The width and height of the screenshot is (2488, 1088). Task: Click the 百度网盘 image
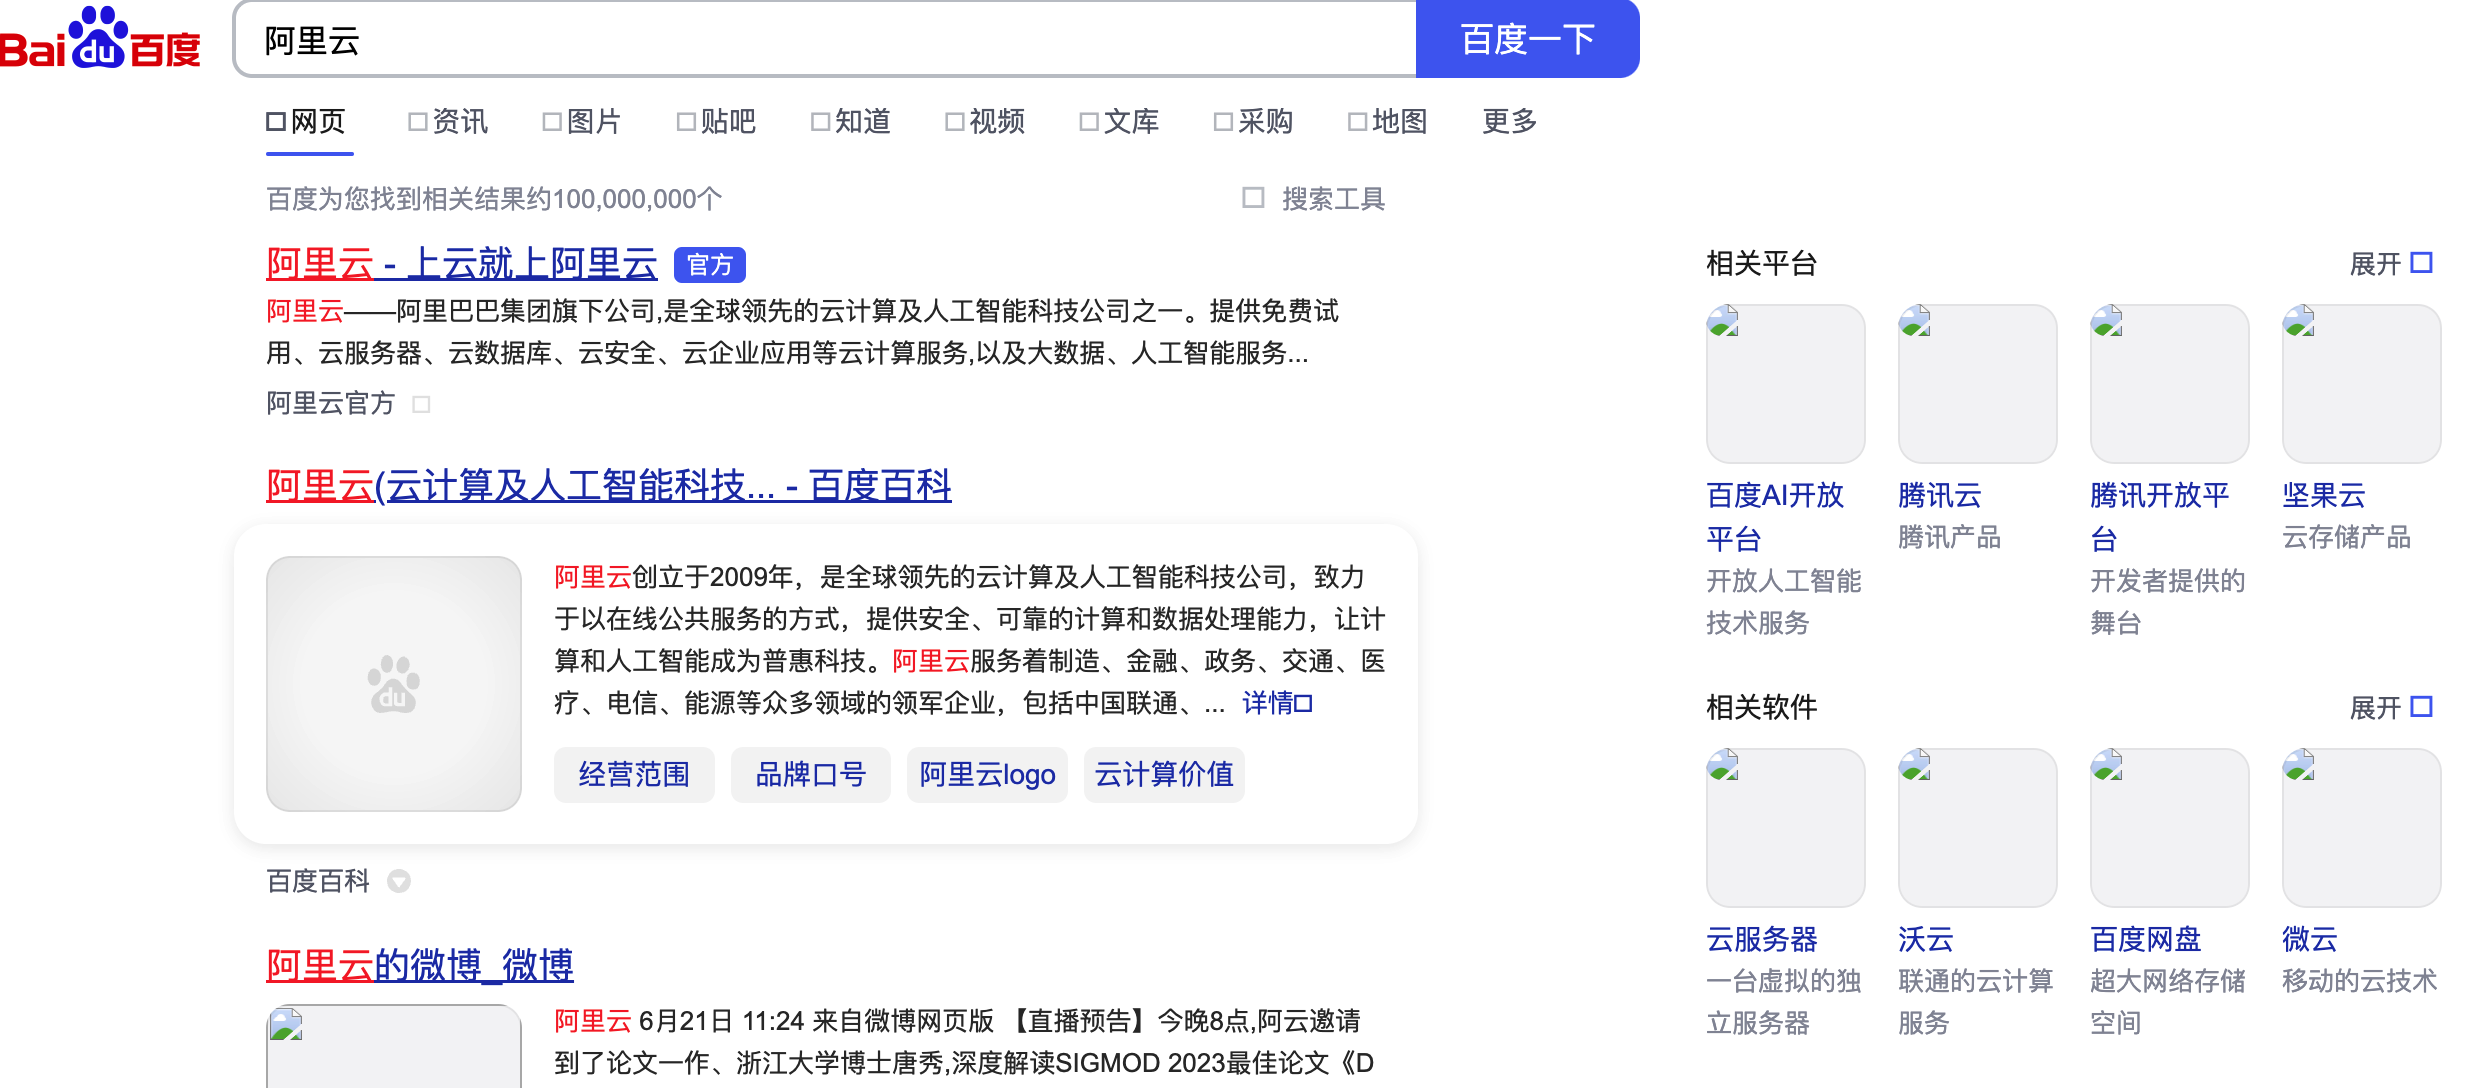click(x=2170, y=828)
